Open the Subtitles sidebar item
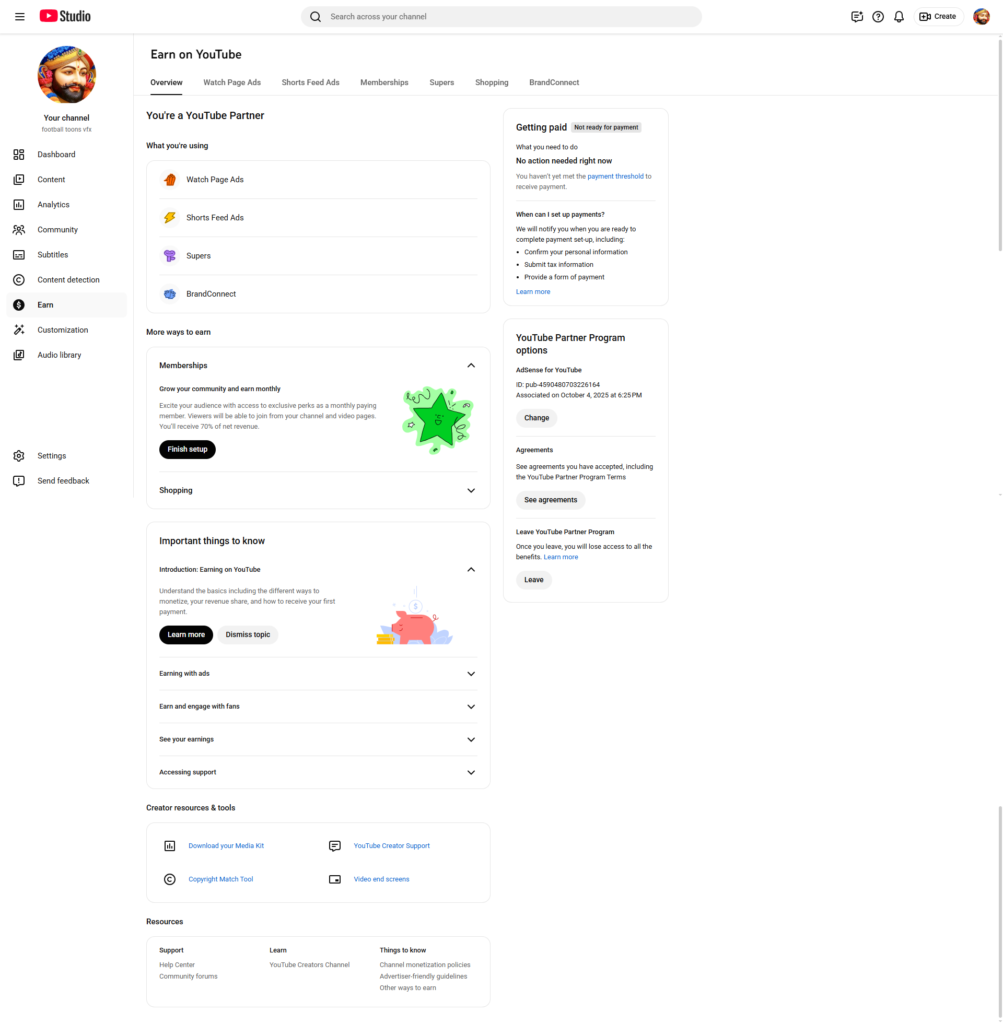The height and width of the screenshot is (1024, 1003). [52, 255]
